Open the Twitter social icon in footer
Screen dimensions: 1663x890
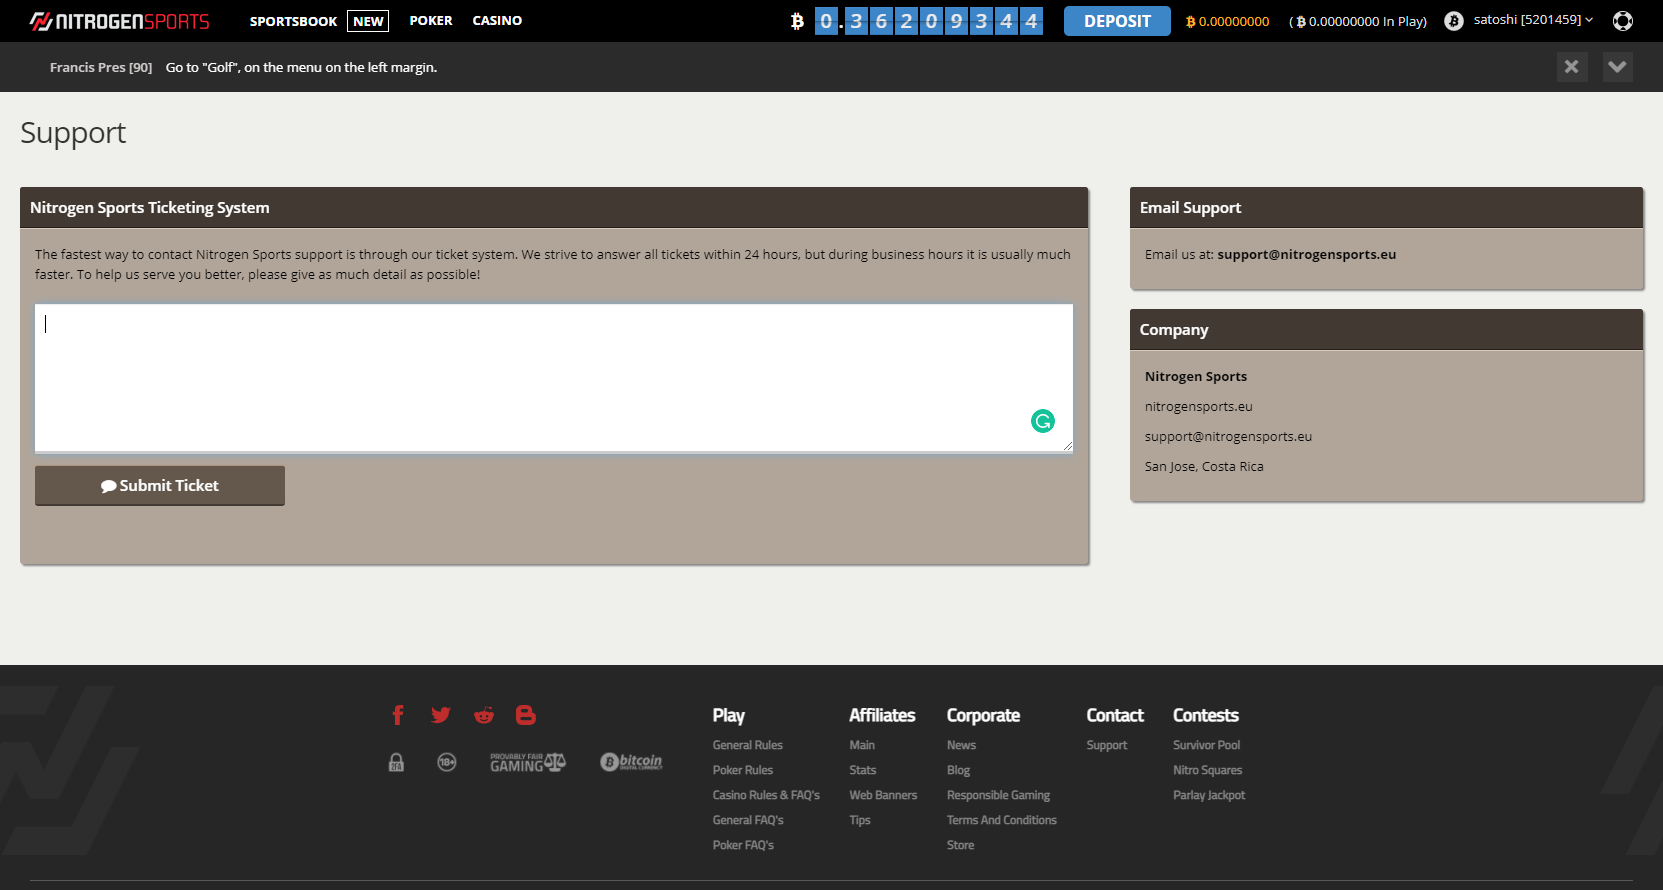tap(441, 715)
